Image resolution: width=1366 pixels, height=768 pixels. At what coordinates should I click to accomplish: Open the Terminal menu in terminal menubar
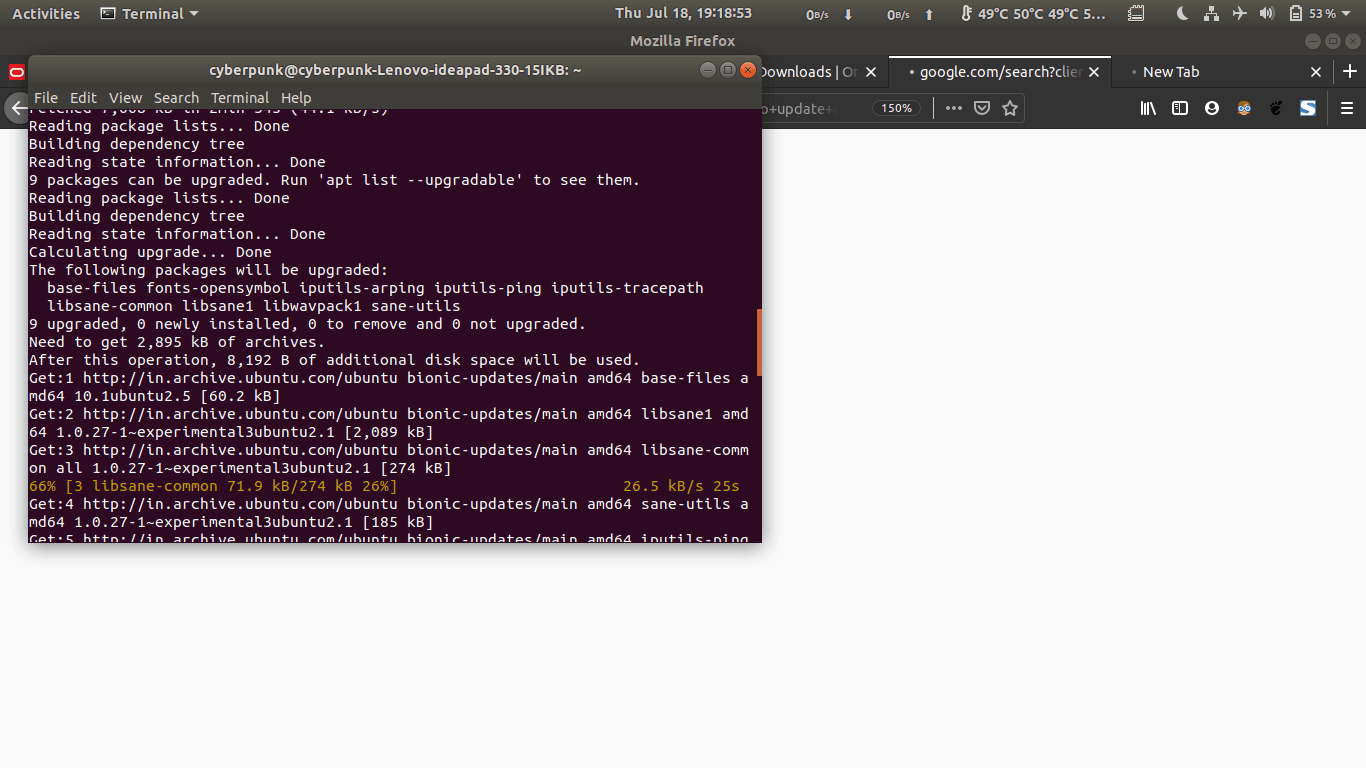pyautogui.click(x=240, y=98)
